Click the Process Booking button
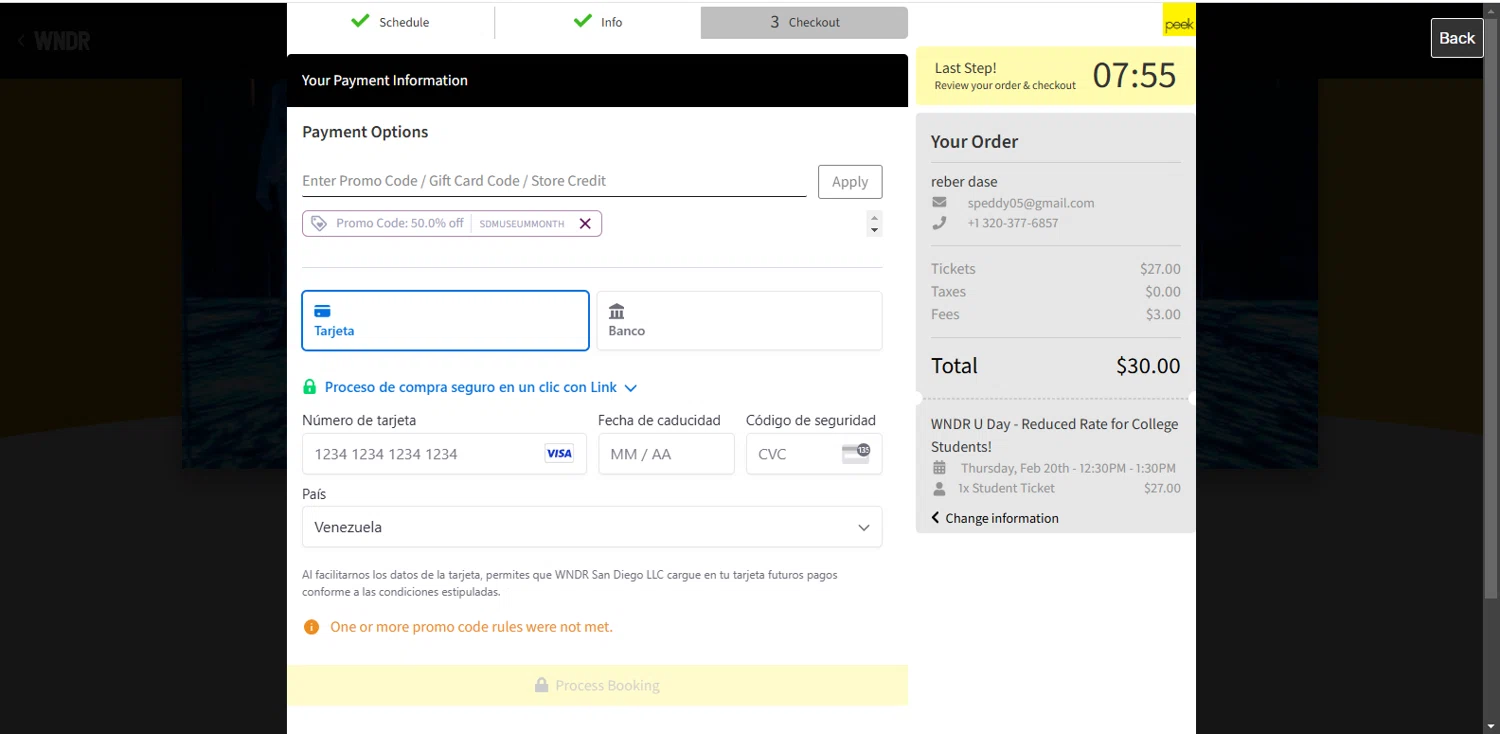Screen dimensions: 1500x734 coord(597,685)
